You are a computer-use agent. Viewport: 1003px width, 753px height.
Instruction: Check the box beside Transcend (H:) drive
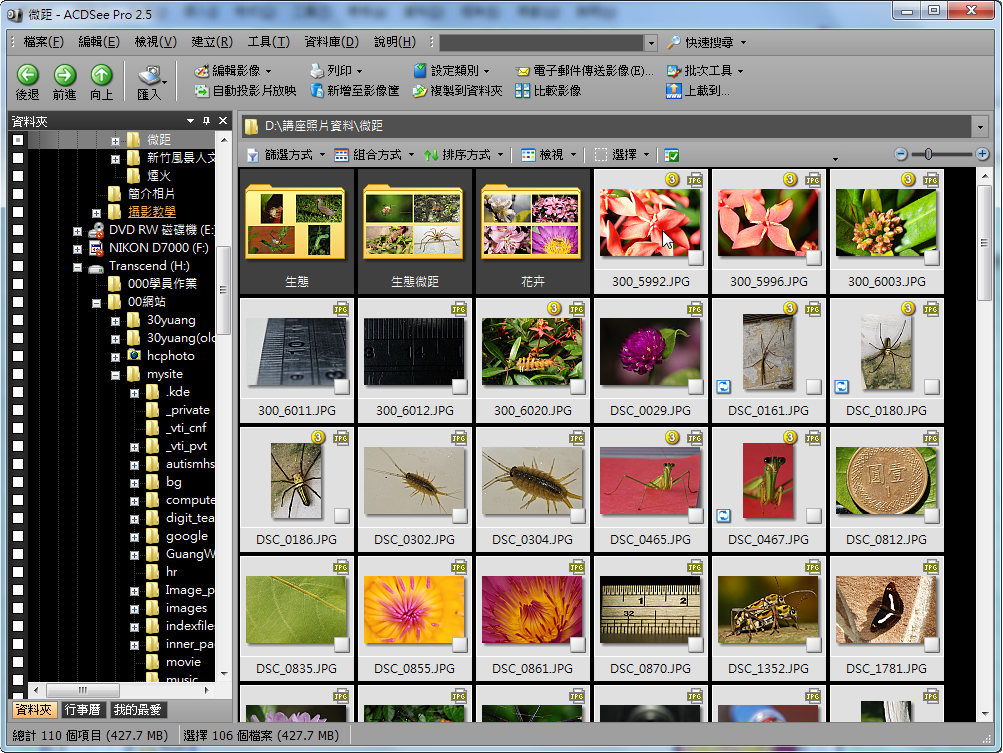(x=18, y=267)
